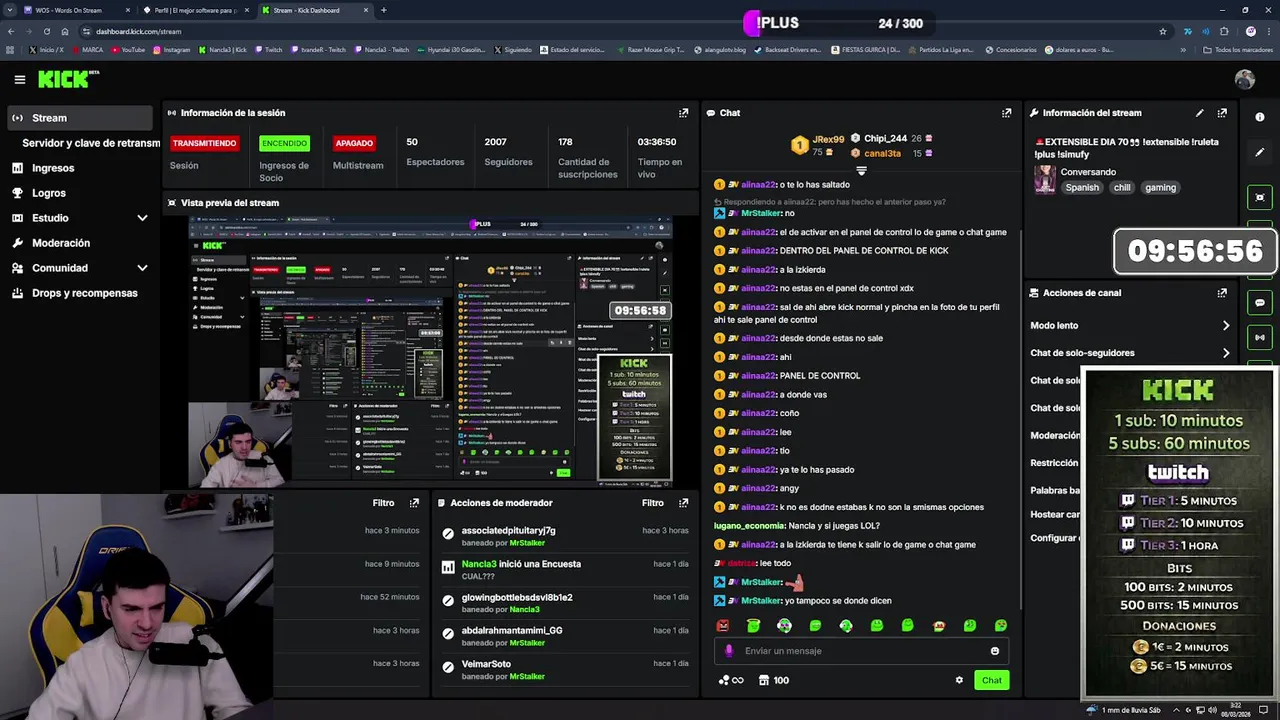Image resolution: width=1280 pixels, height=720 pixels.
Task: Open MrStalker link on VeimarSoto ban
Action: pyautogui.click(x=527, y=677)
